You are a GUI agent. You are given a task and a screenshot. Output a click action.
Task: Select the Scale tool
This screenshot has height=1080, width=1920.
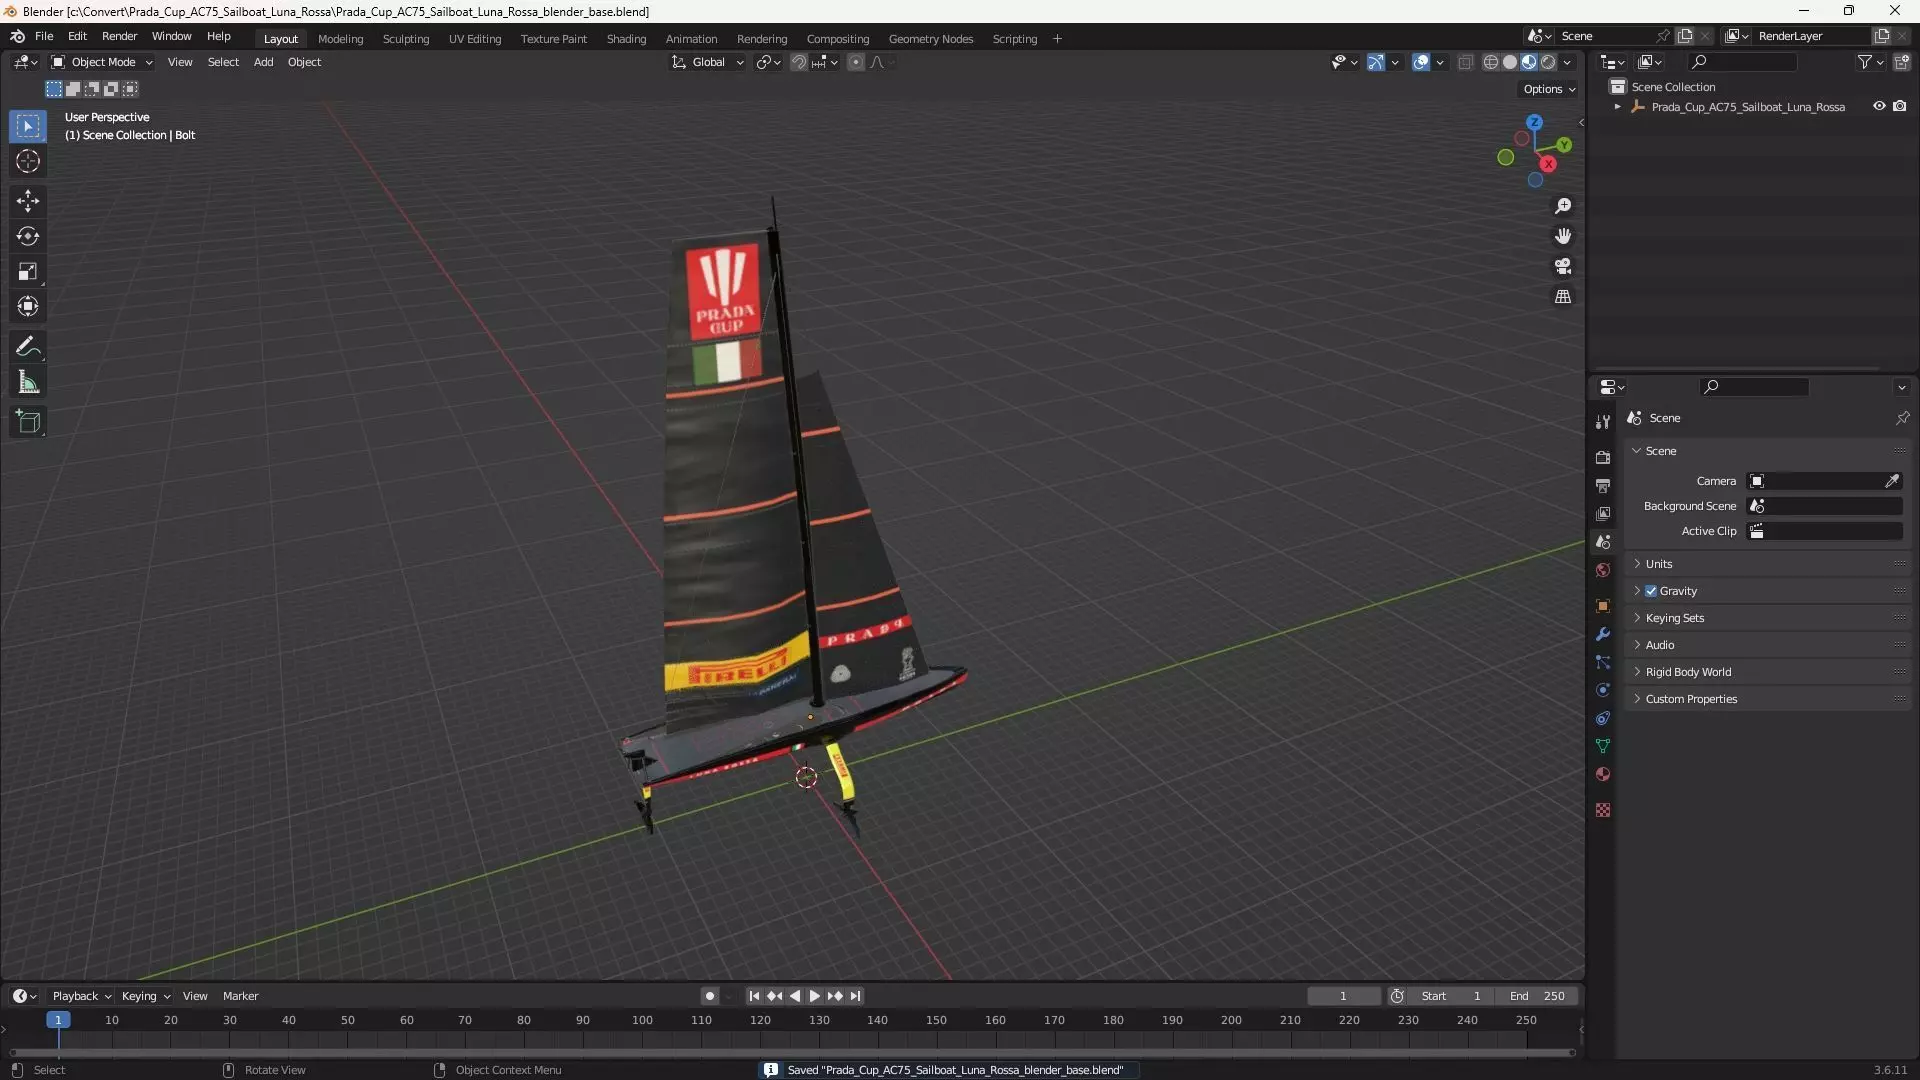(28, 271)
